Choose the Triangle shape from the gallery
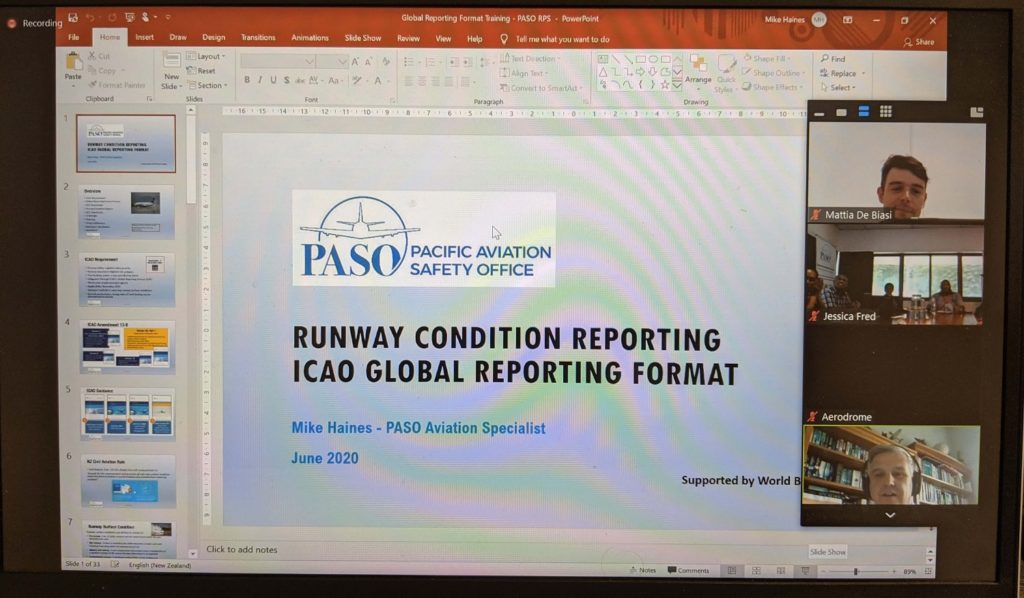This screenshot has width=1024, height=598. click(603, 72)
